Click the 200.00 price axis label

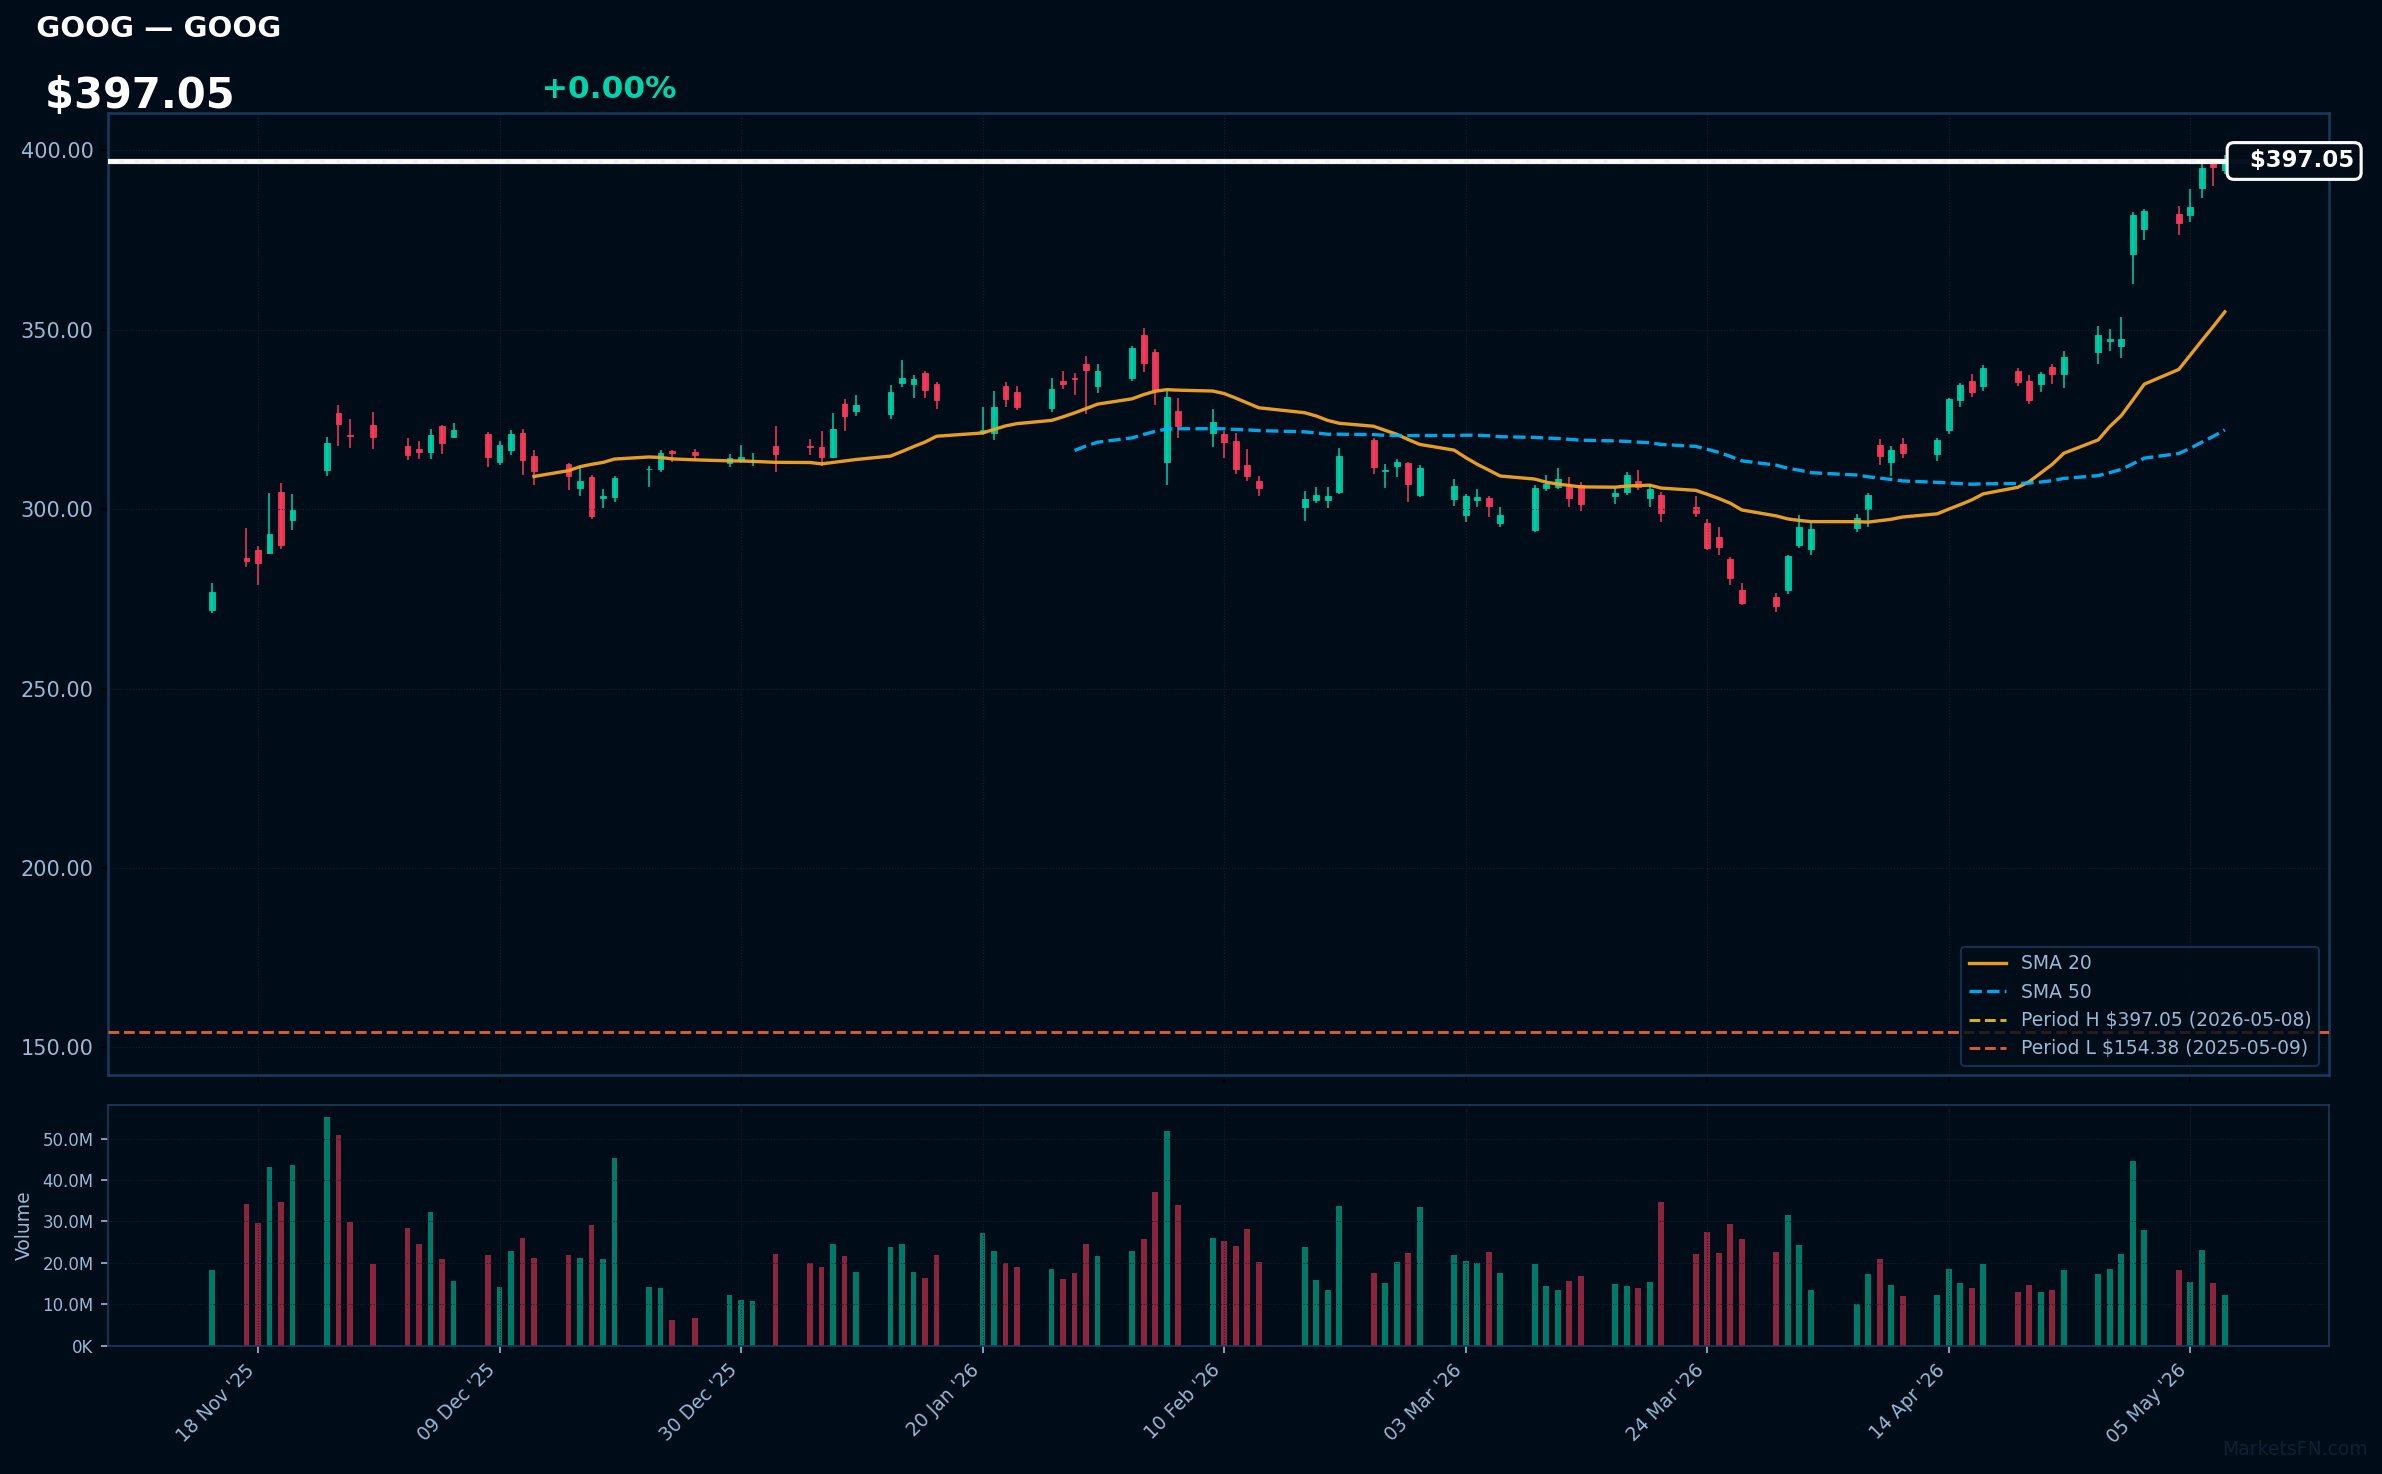tap(57, 869)
